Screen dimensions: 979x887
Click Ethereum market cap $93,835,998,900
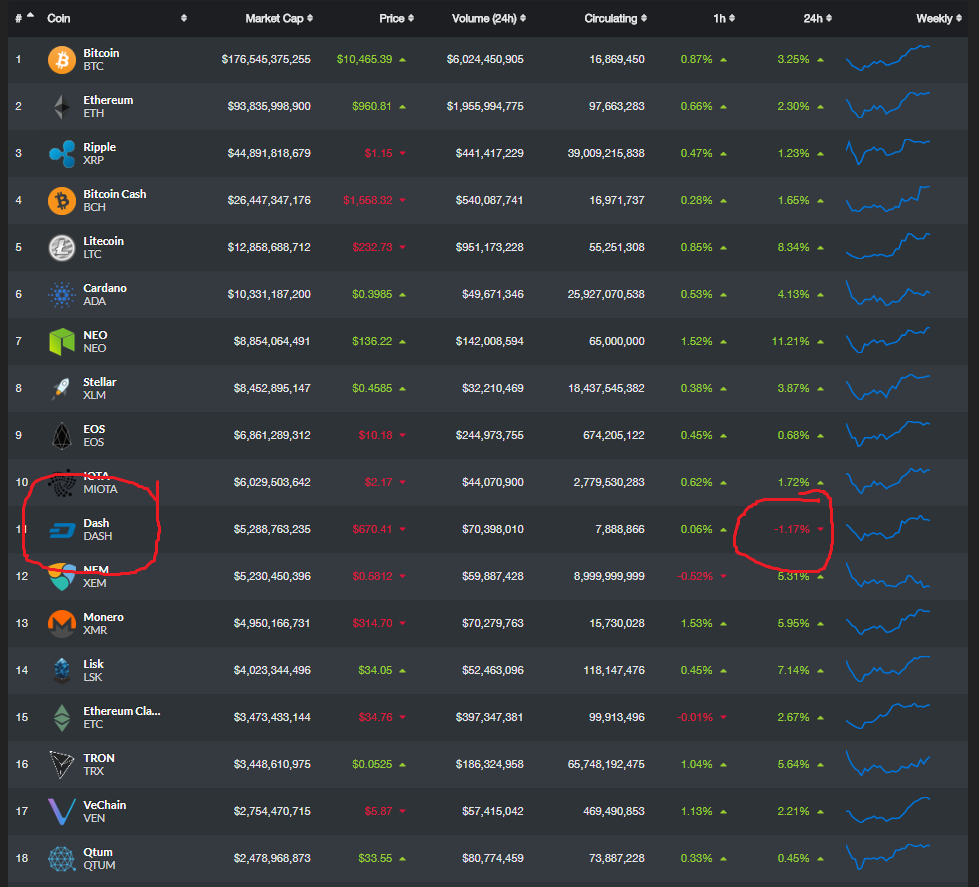[x=269, y=106]
